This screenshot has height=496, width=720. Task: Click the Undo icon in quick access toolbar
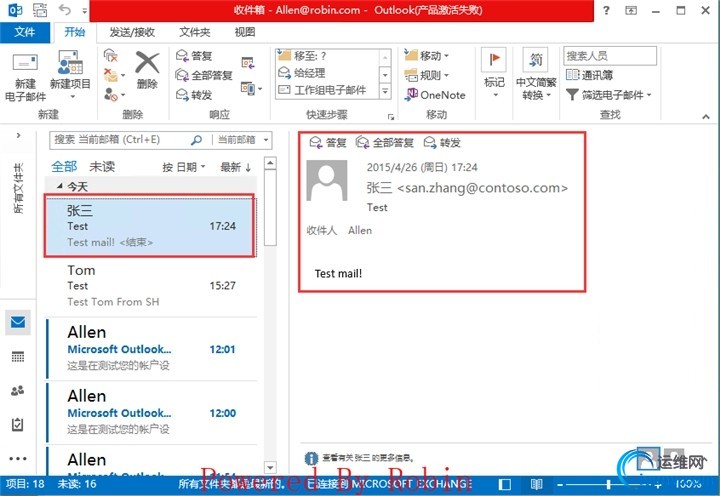tap(65, 10)
